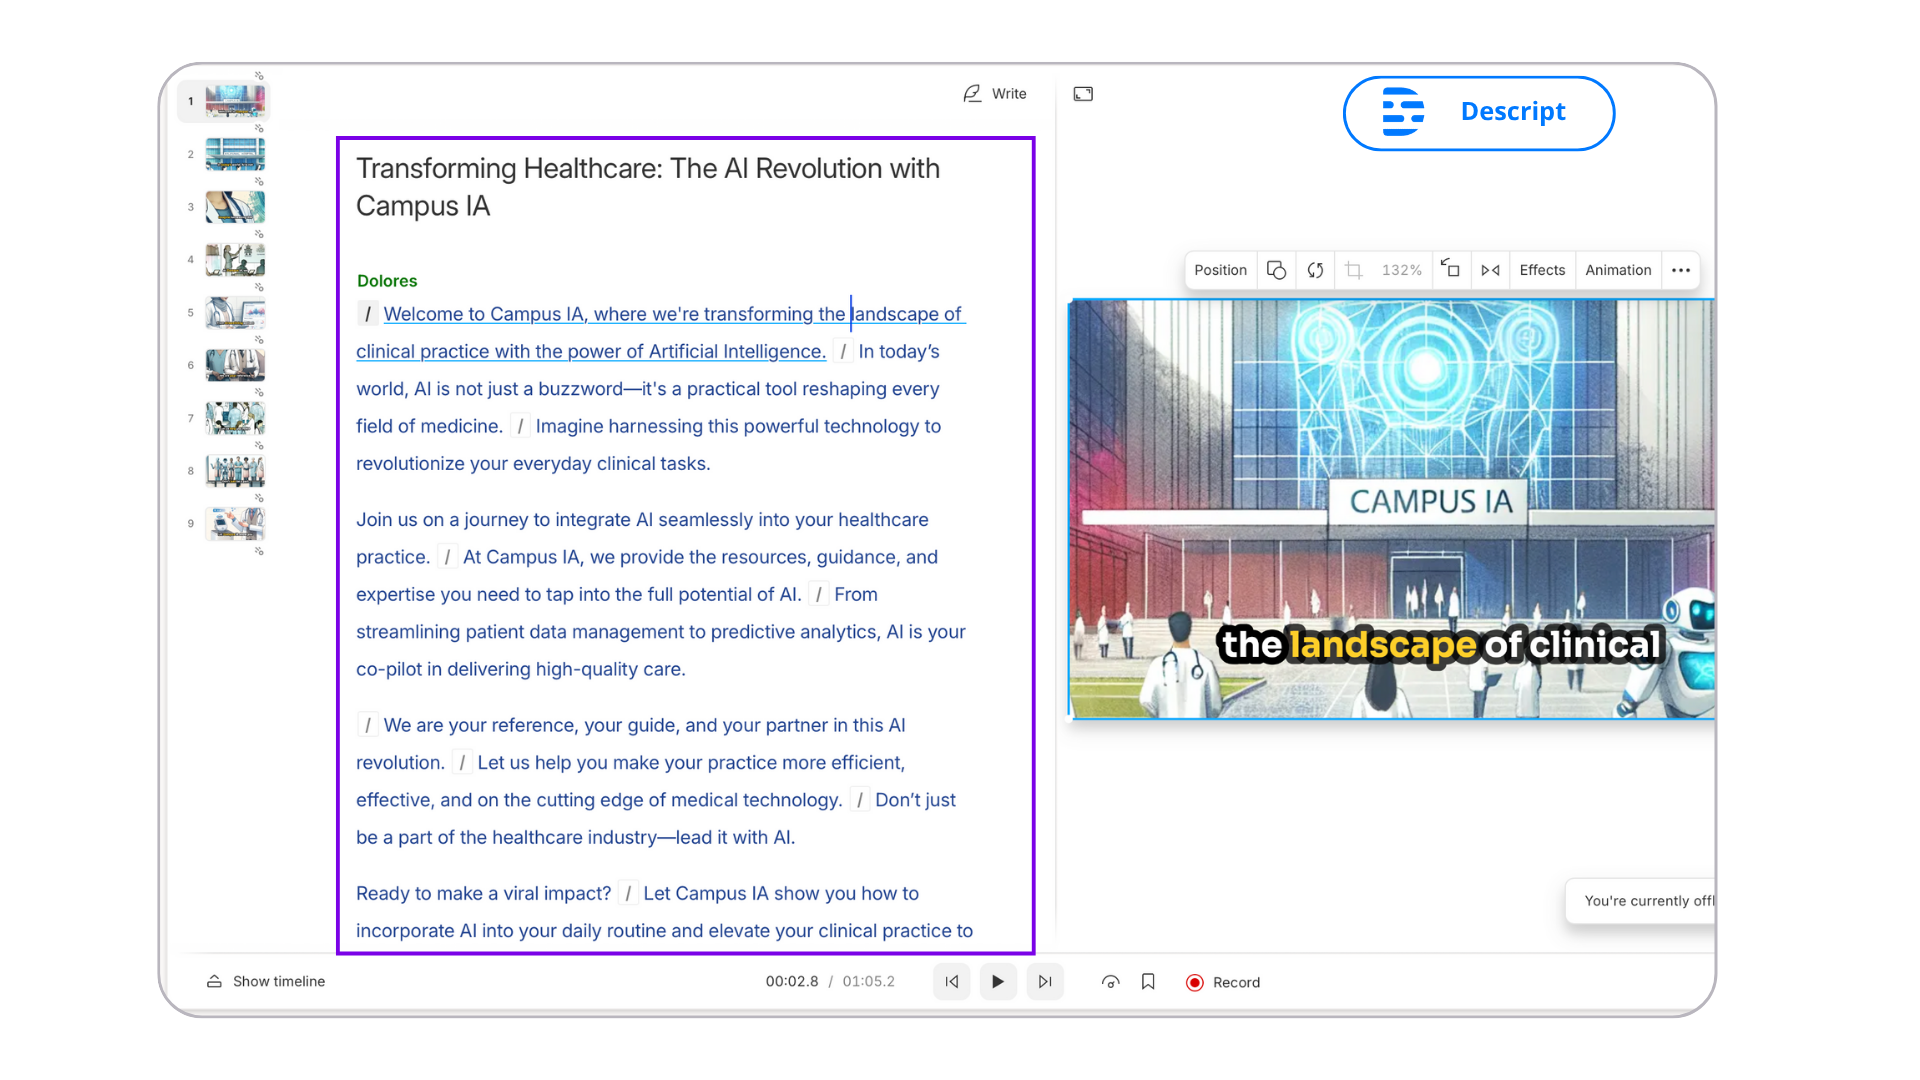Click the transition icon above scene 1
The width and height of the screenshot is (1920, 1080).
point(259,76)
